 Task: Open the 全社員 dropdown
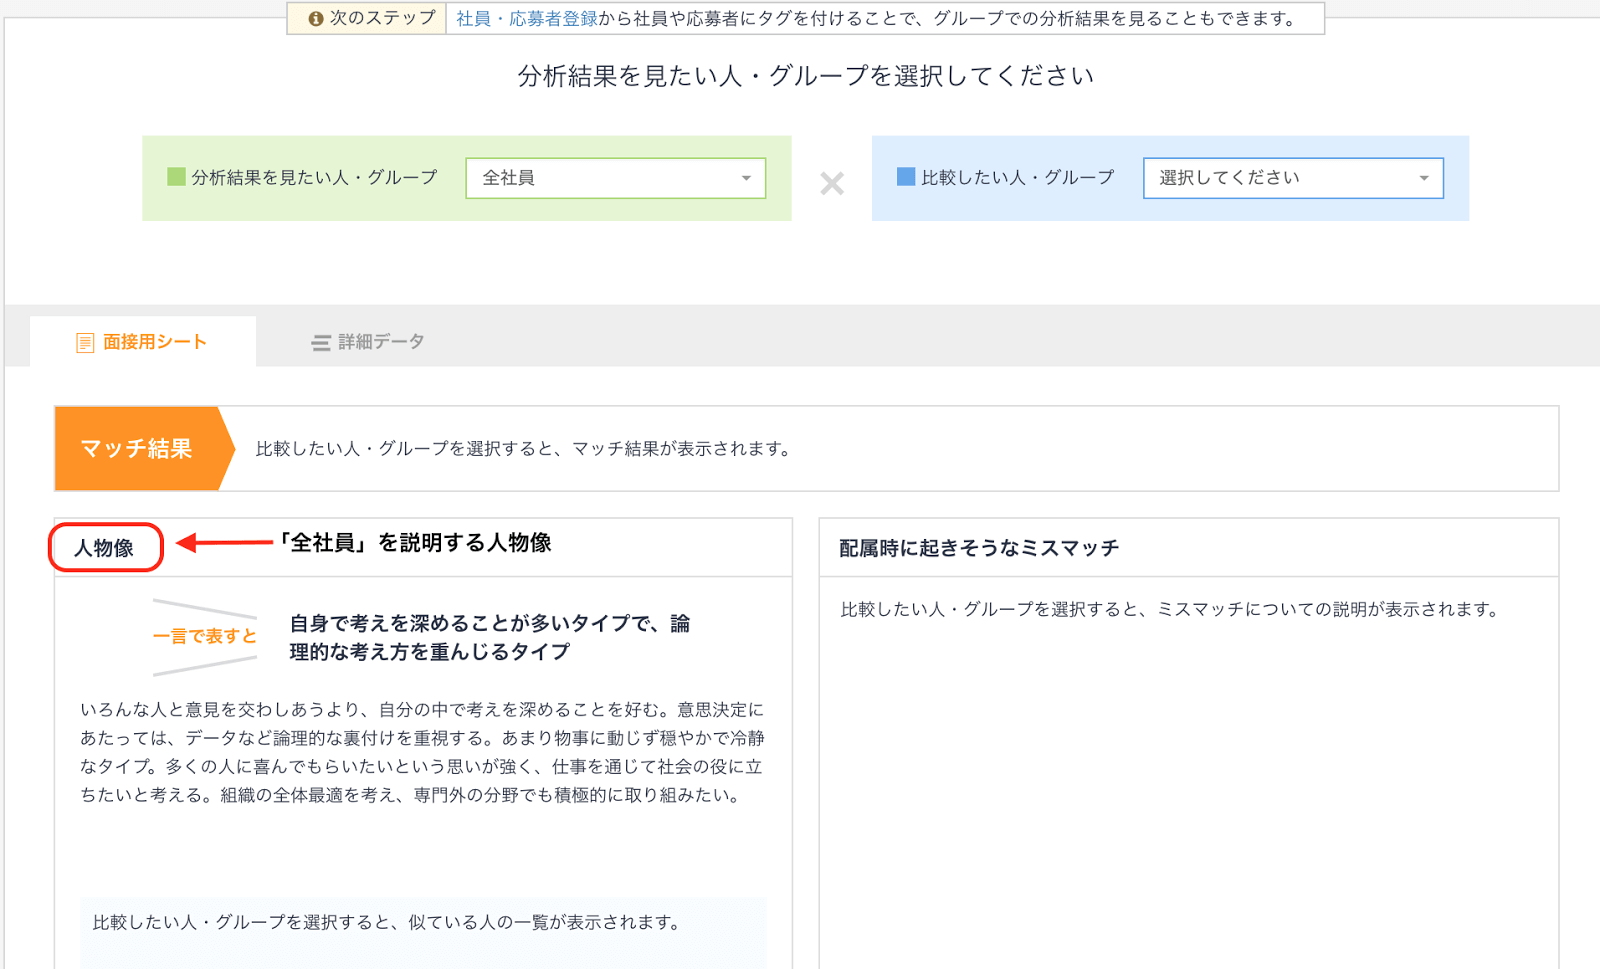pyautogui.click(x=614, y=178)
